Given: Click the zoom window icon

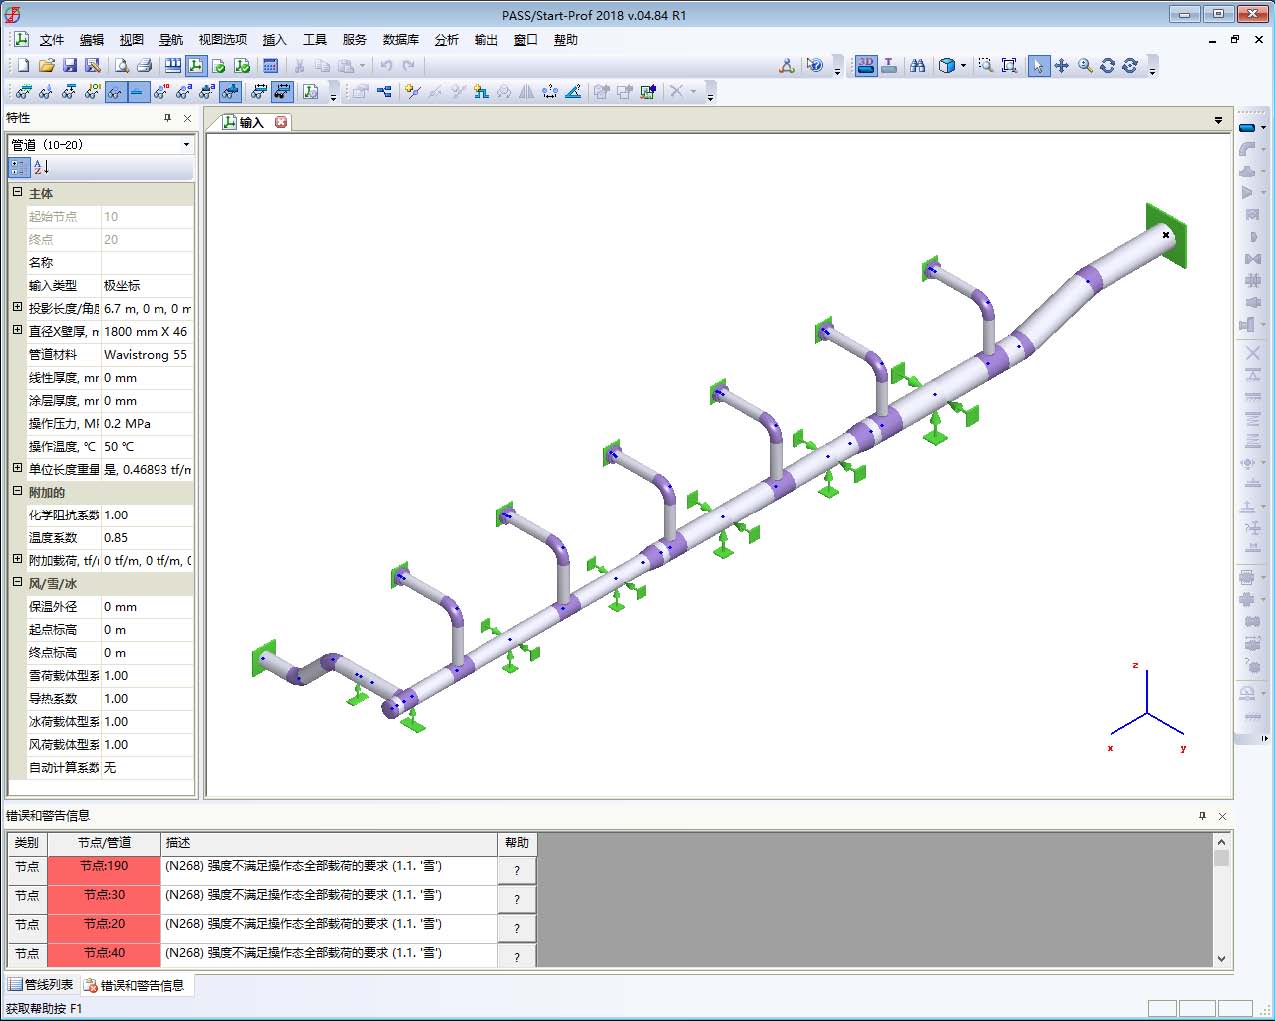Looking at the screenshot, I should [986, 66].
